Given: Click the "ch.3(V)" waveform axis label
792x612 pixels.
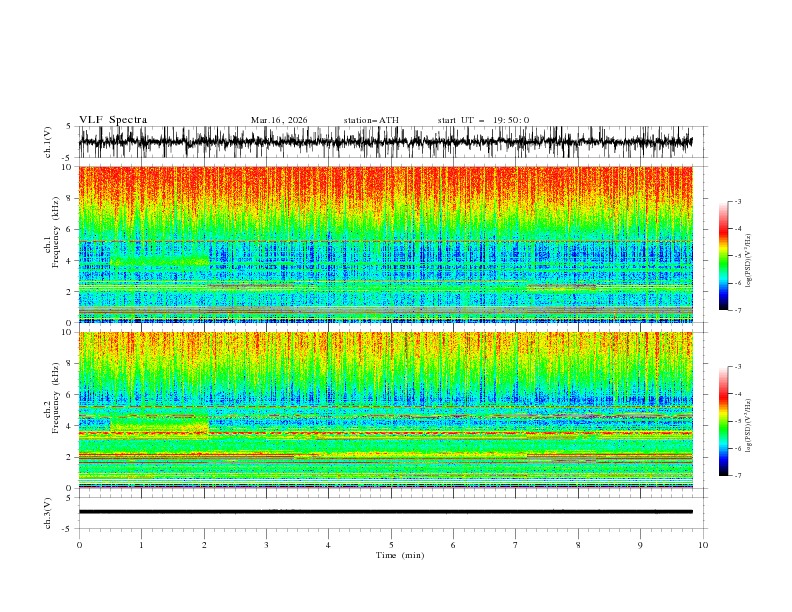Looking at the screenshot, I should tap(48, 513).
